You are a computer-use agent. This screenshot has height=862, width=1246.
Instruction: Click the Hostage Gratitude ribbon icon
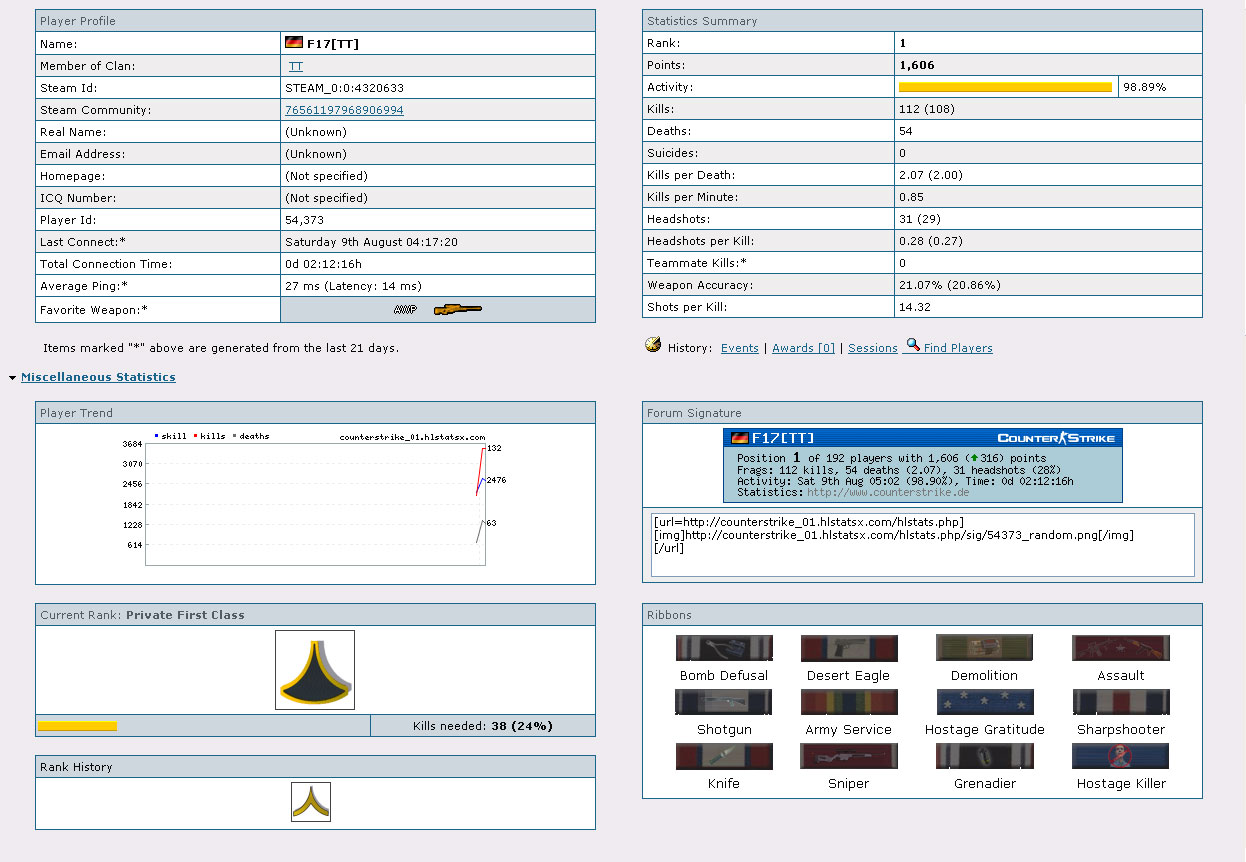pyautogui.click(x=984, y=702)
